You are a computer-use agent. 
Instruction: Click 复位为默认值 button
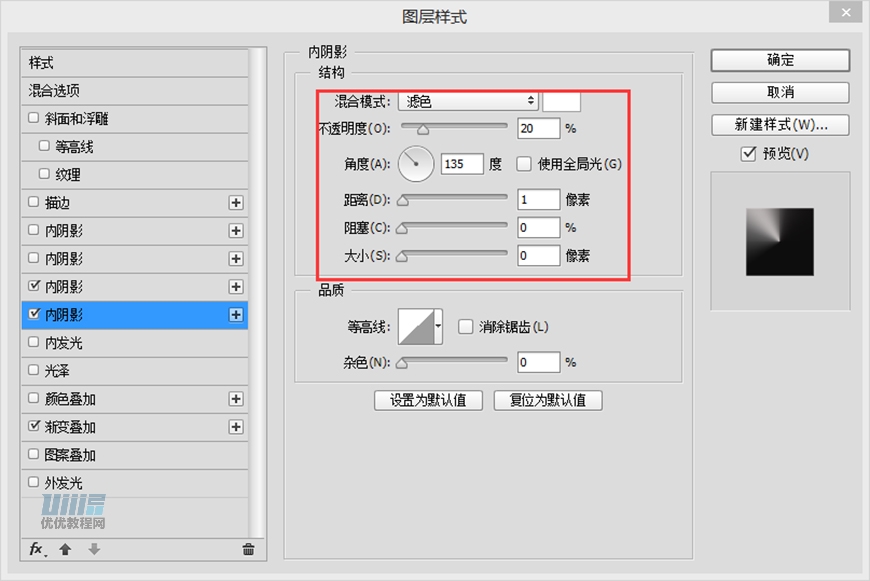pos(548,400)
